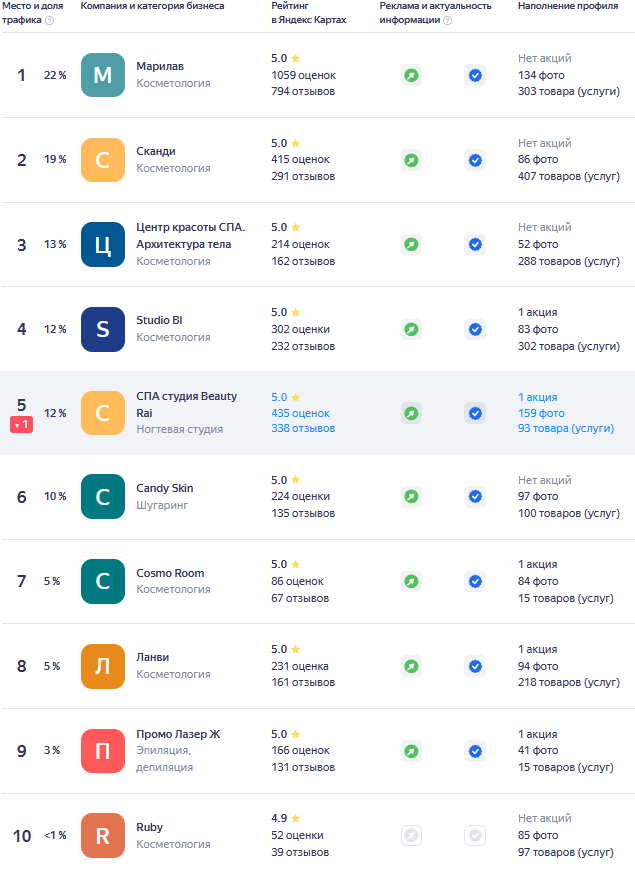Click the blue verified badge for Марилав
This screenshot has width=635, height=875.
coord(475,75)
